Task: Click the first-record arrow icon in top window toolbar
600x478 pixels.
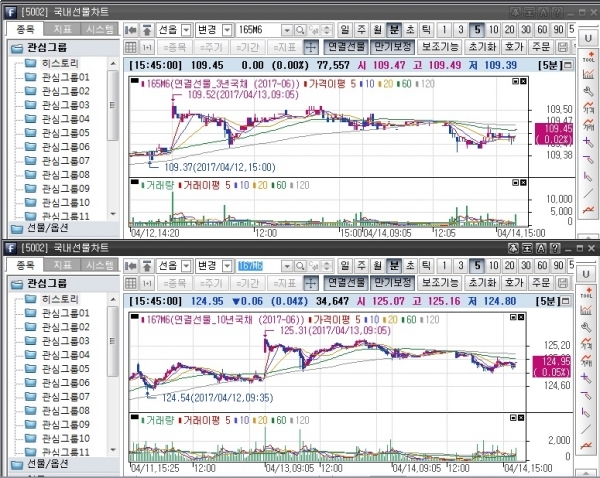Action: pyautogui.click(x=131, y=30)
